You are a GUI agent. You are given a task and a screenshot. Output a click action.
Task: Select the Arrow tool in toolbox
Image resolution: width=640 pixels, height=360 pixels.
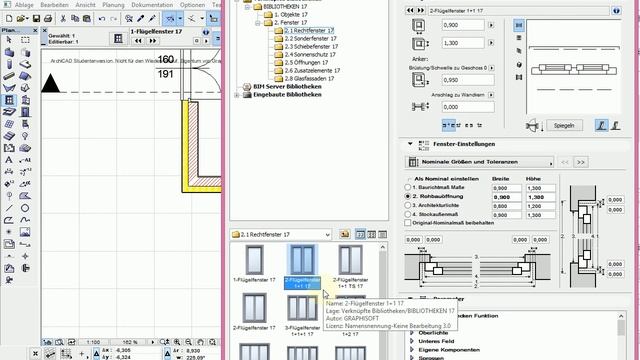tap(9, 40)
